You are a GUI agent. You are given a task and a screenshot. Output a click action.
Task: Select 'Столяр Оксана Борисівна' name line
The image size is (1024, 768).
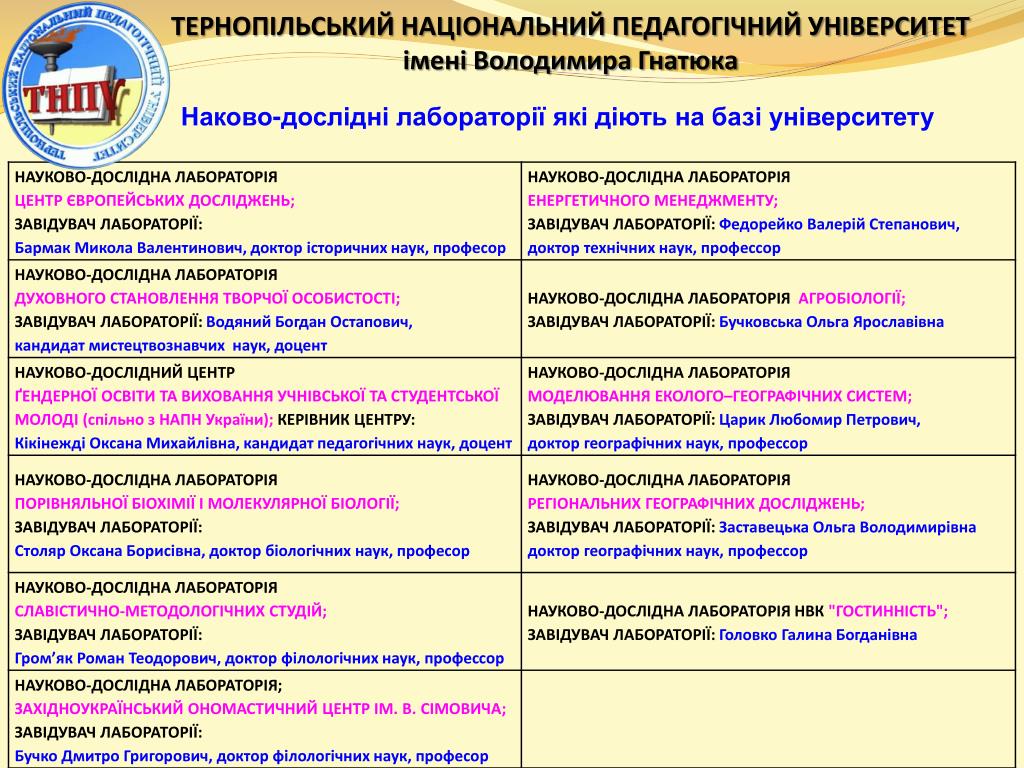pyautogui.click(x=108, y=552)
